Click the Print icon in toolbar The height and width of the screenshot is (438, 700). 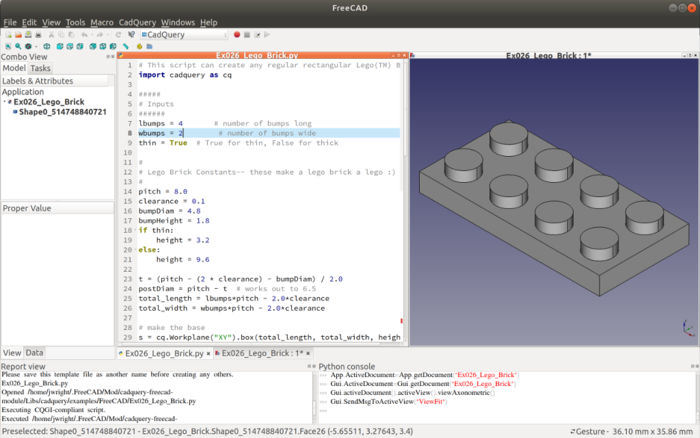tap(40, 34)
